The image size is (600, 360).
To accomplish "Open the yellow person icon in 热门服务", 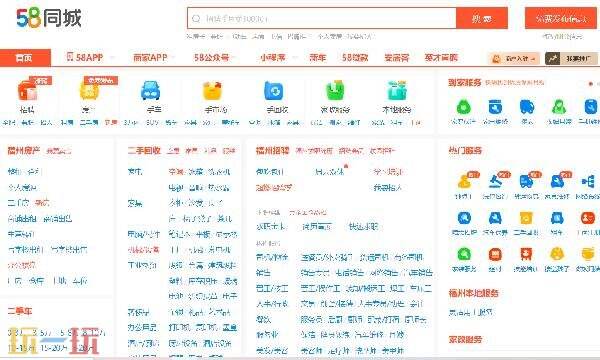I will [464, 181].
